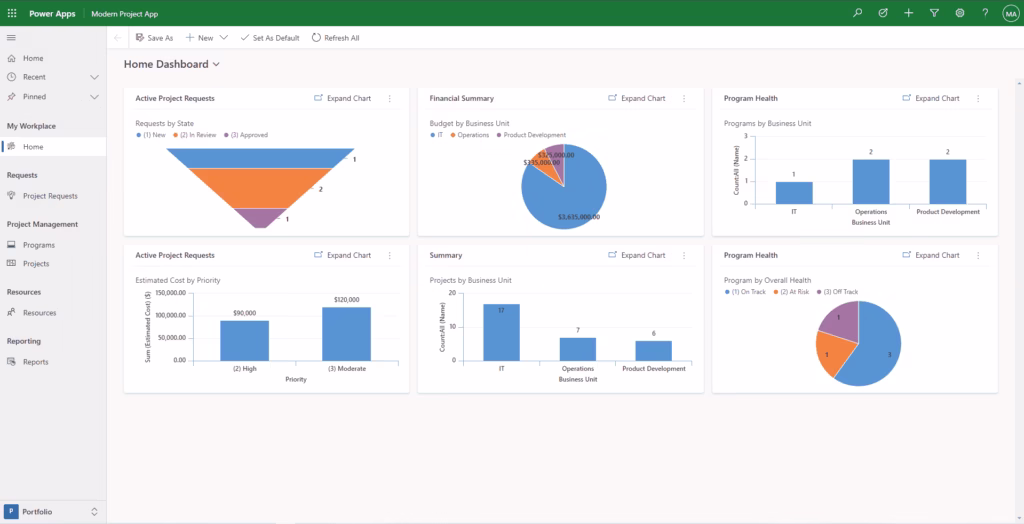
Task: Click New in command bar
Action: tap(199, 38)
